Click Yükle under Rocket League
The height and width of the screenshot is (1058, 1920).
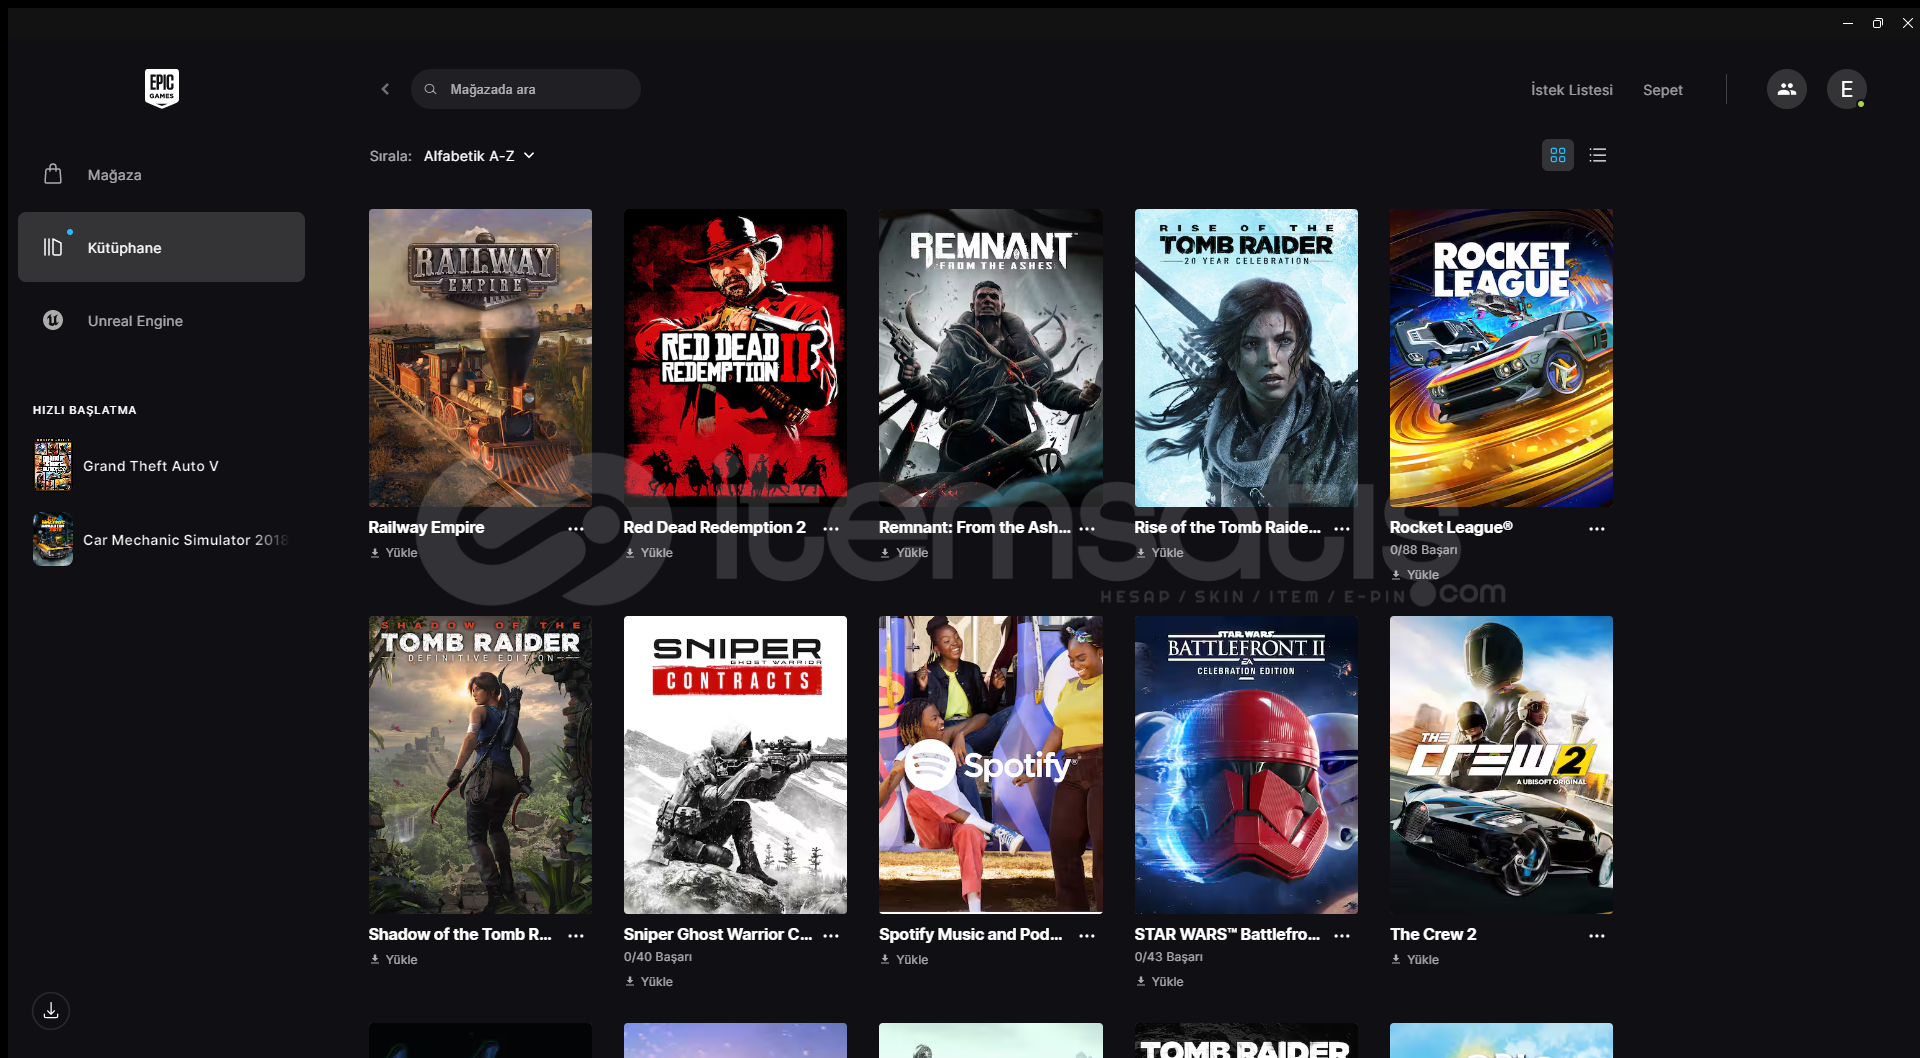[1415, 574]
